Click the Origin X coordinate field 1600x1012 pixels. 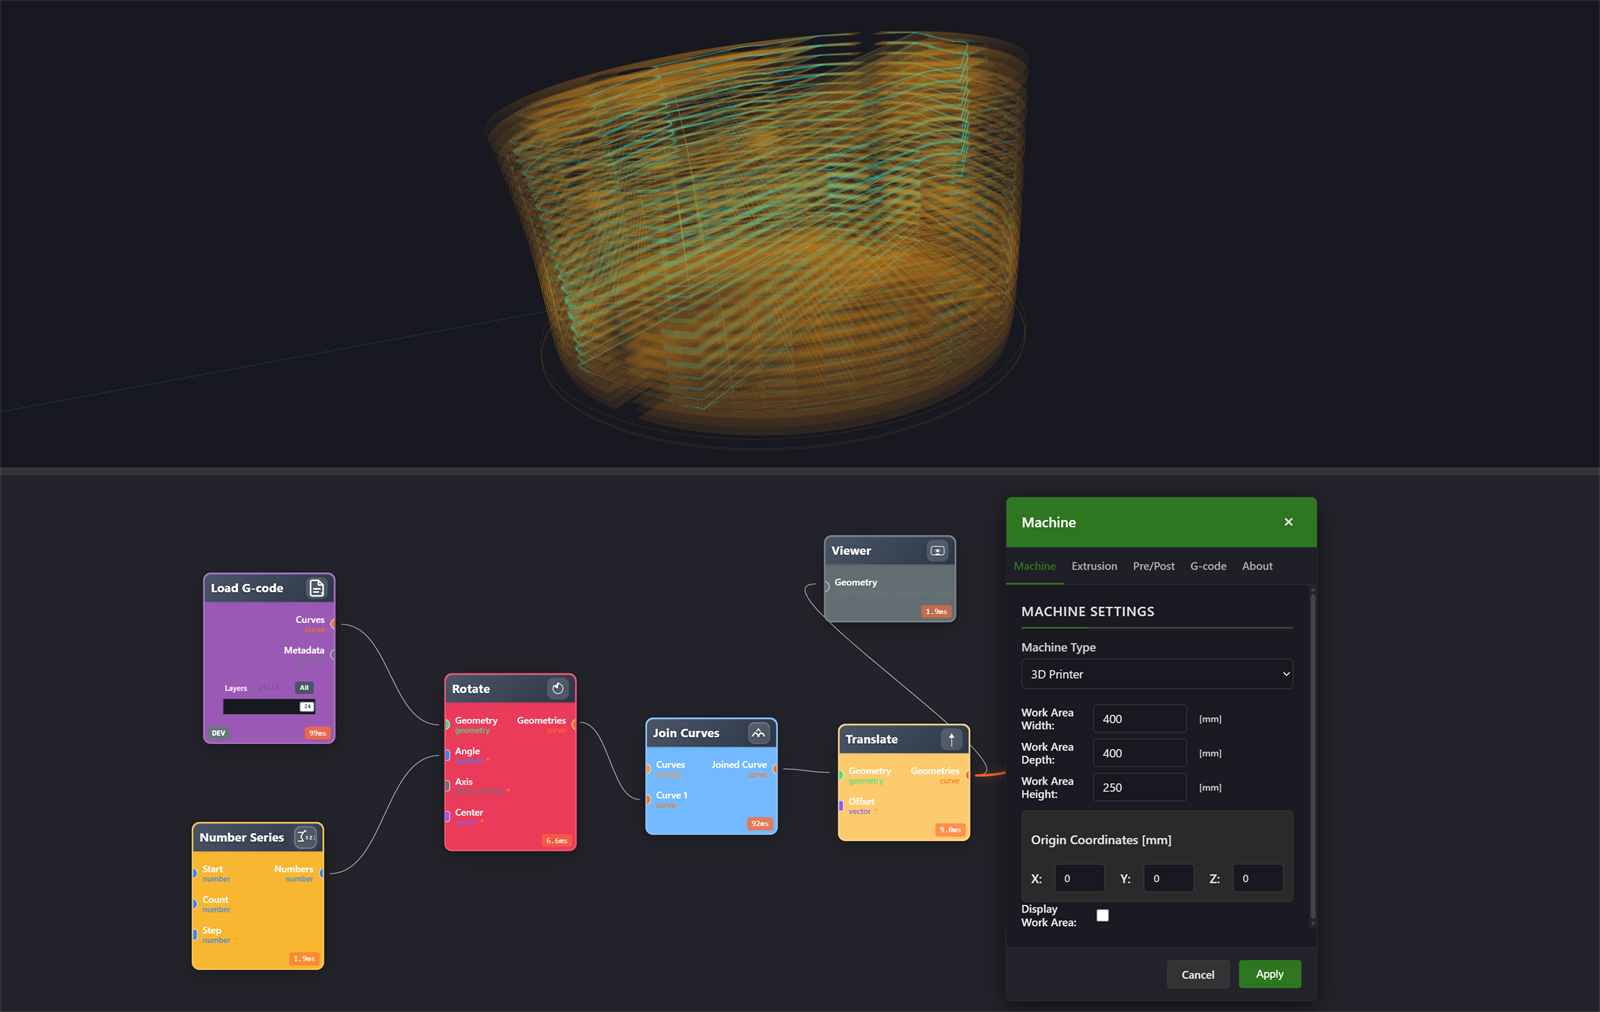[x=1079, y=878]
